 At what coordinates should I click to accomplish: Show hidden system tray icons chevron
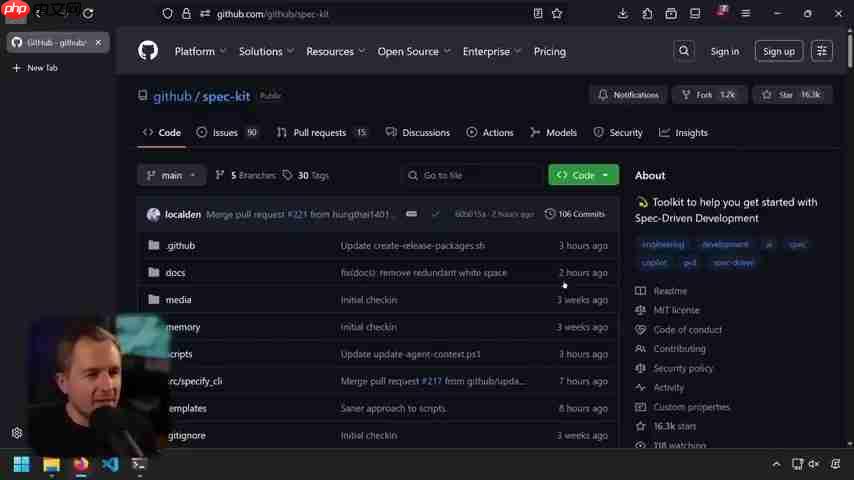(x=776, y=464)
